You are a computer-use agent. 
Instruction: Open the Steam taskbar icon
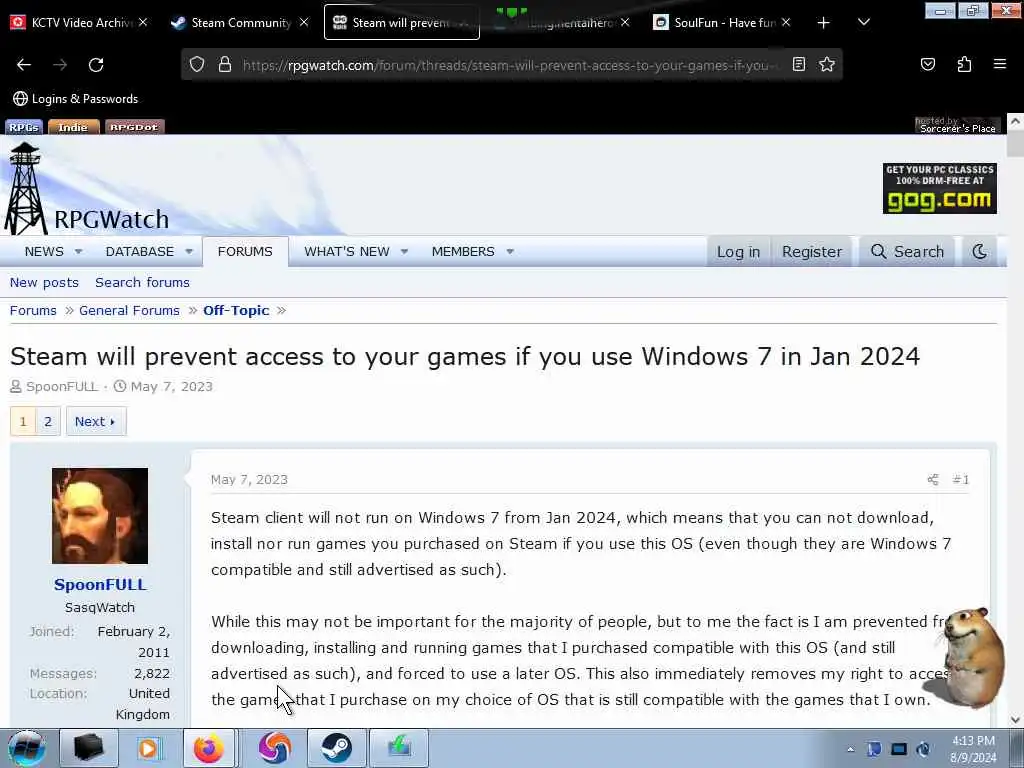click(336, 748)
